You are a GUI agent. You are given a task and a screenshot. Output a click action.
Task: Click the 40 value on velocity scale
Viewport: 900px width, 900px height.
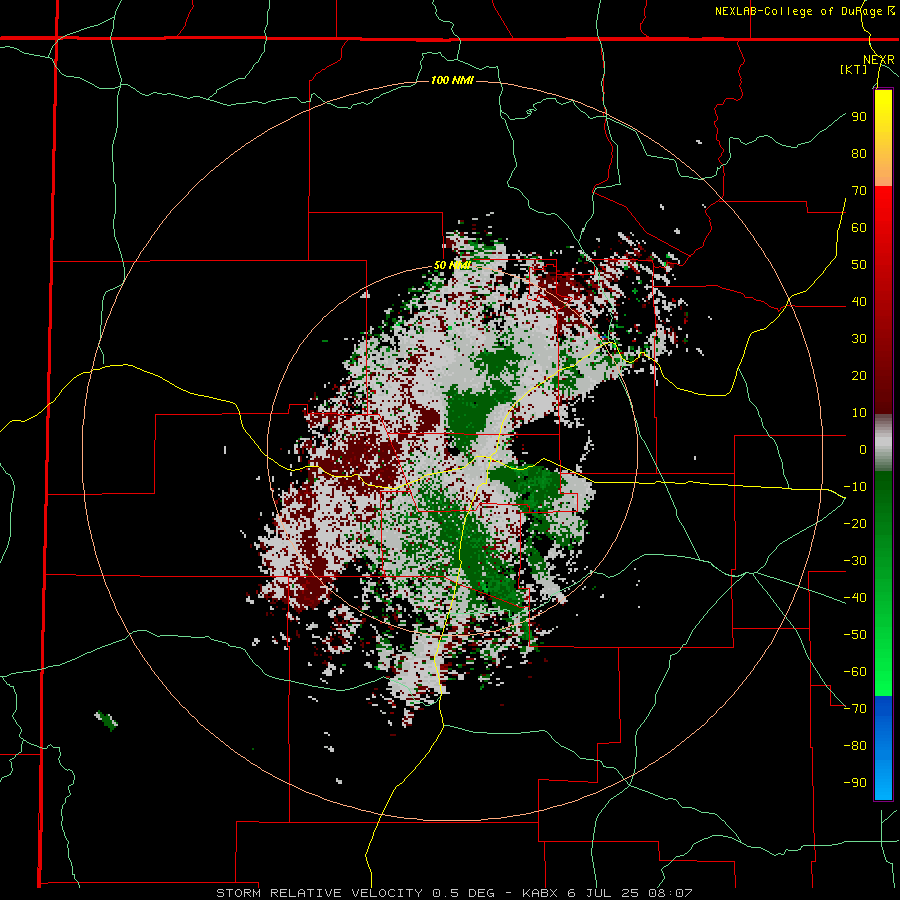point(859,301)
